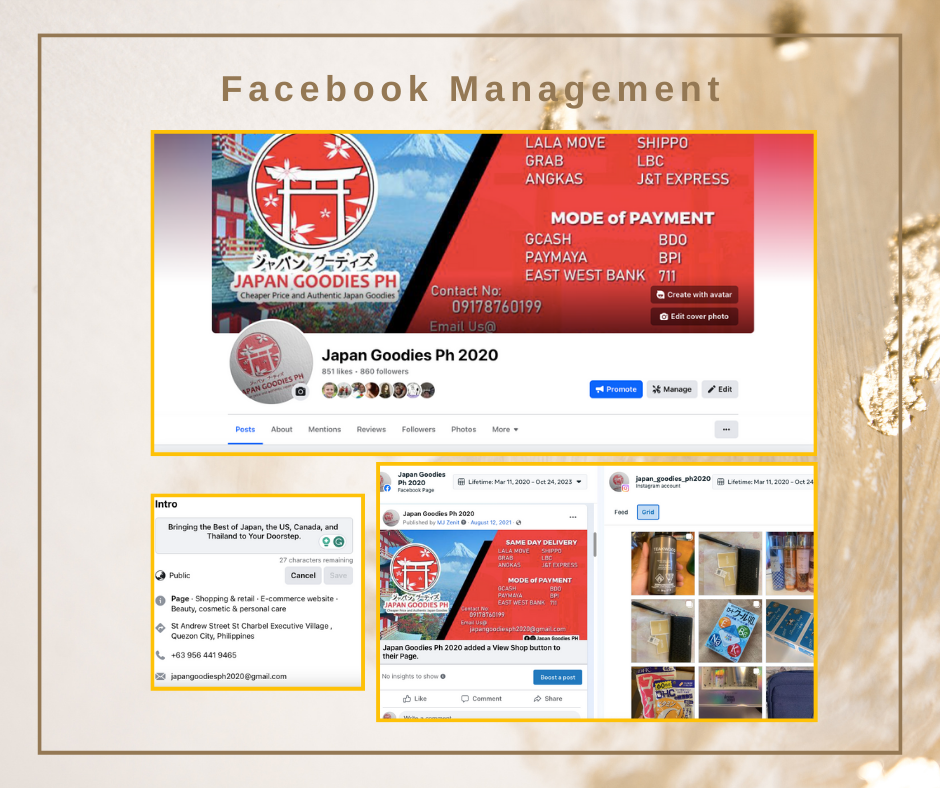This screenshot has height=788, width=940.
Task: Click the post preview's vertical scrollbar
Action: [594, 545]
